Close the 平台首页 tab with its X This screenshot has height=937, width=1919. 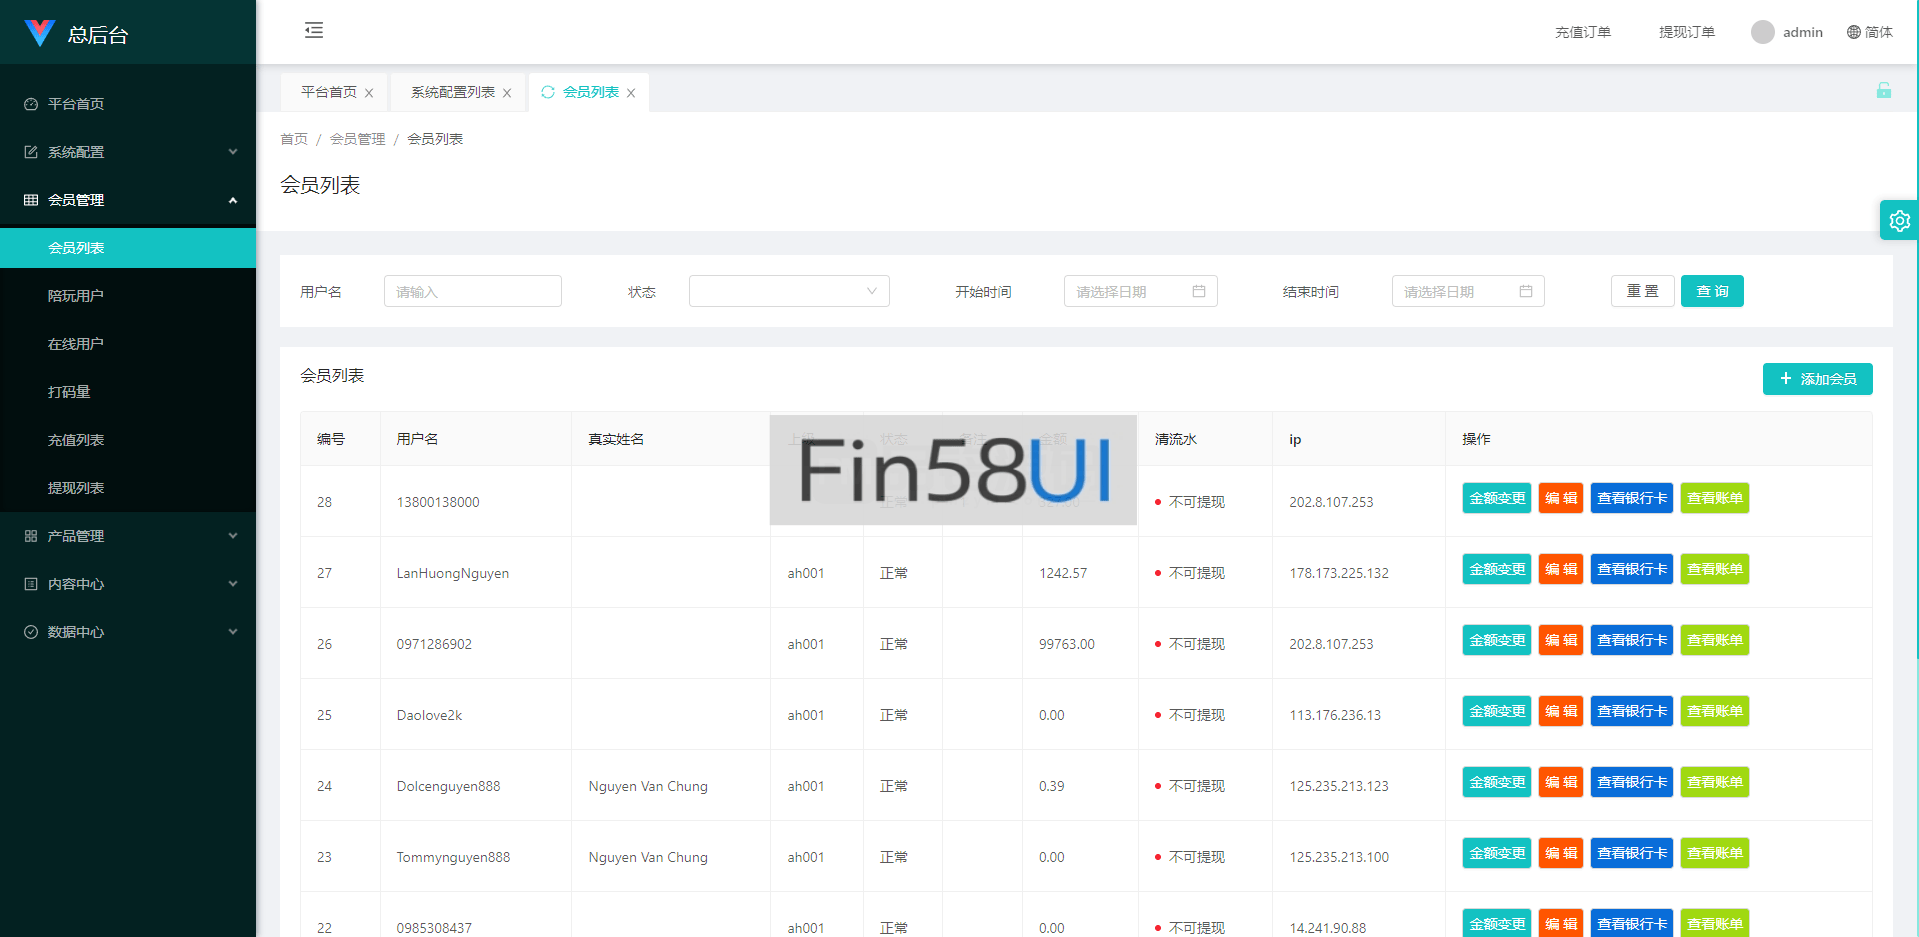point(369,93)
